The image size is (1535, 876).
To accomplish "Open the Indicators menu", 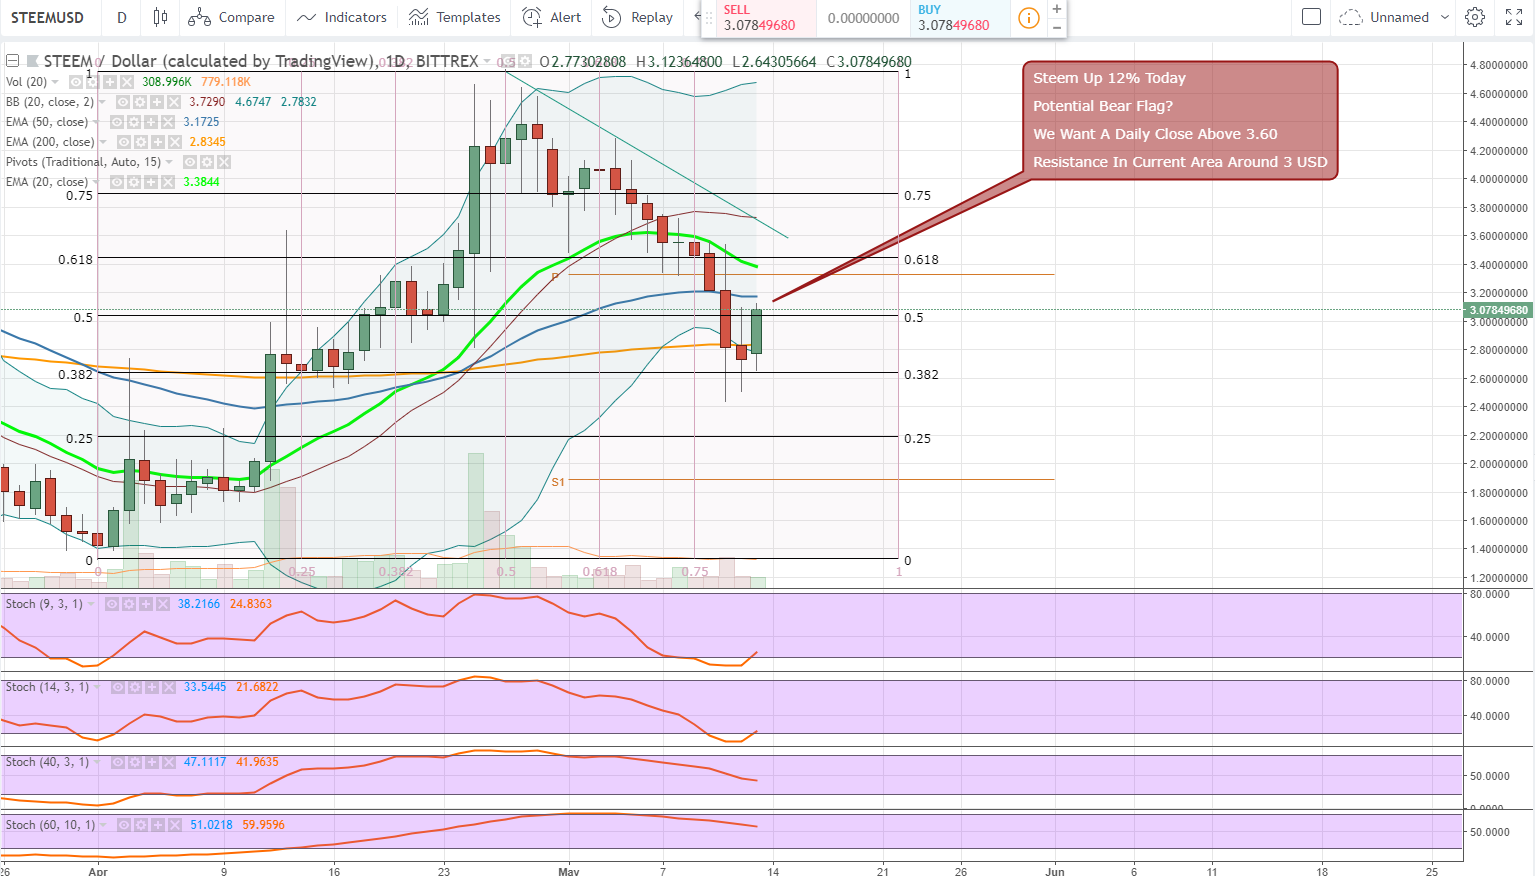I will 342,17.
